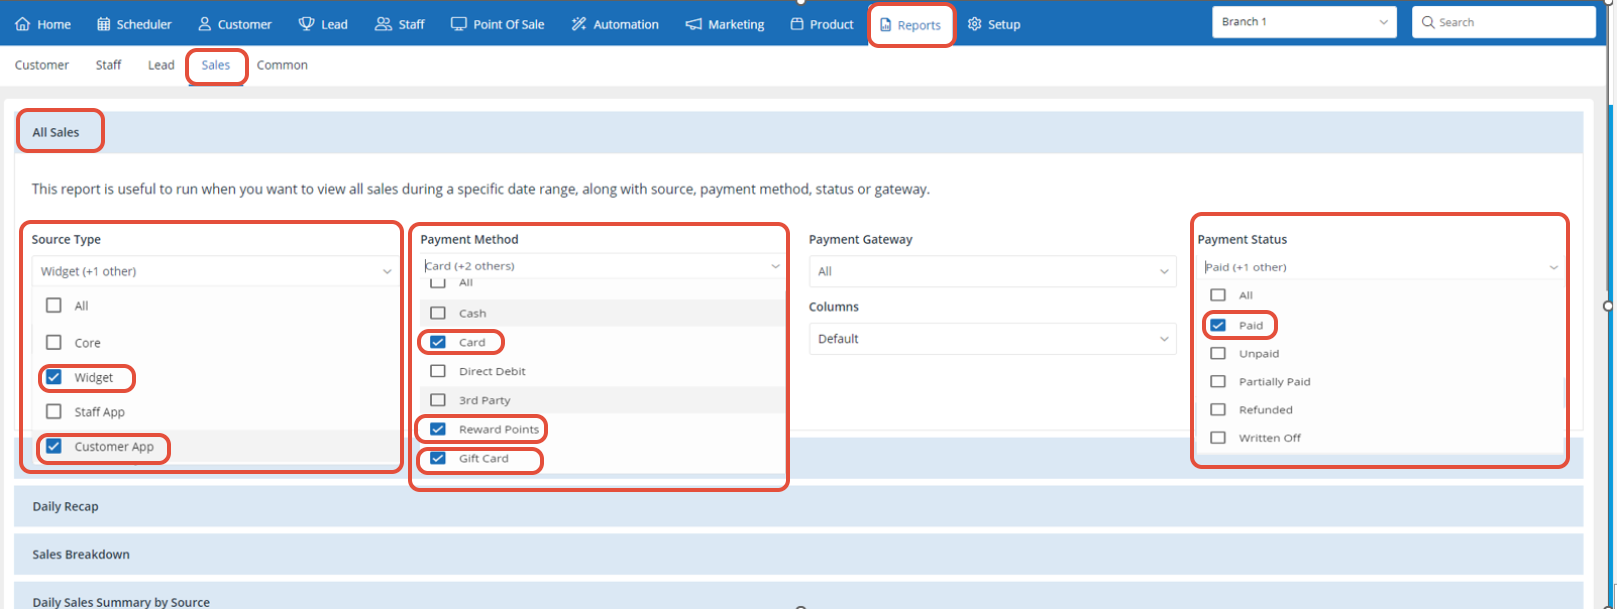
Task: Open the Branch 1 dropdown
Action: point(1305,22)
